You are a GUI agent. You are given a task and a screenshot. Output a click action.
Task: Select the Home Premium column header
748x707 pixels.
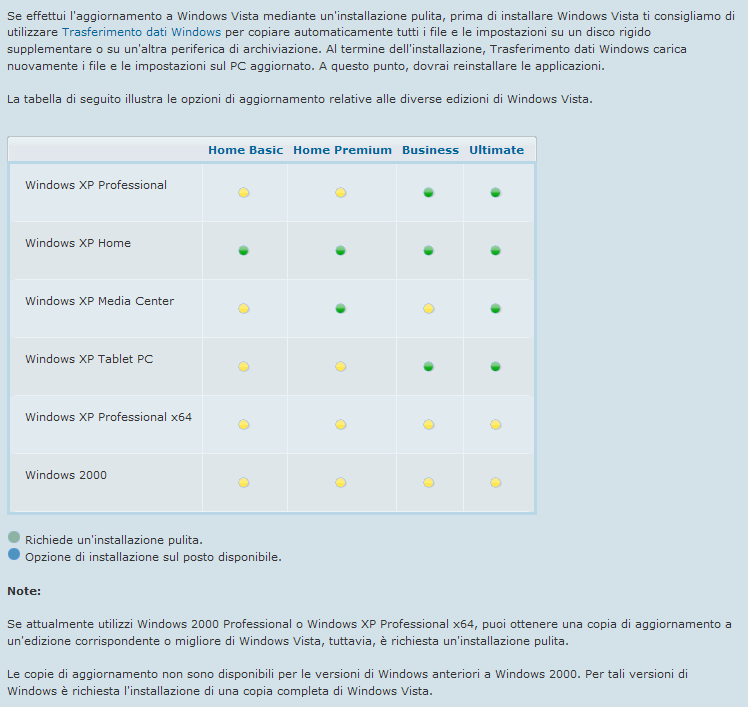click(342, 150)
